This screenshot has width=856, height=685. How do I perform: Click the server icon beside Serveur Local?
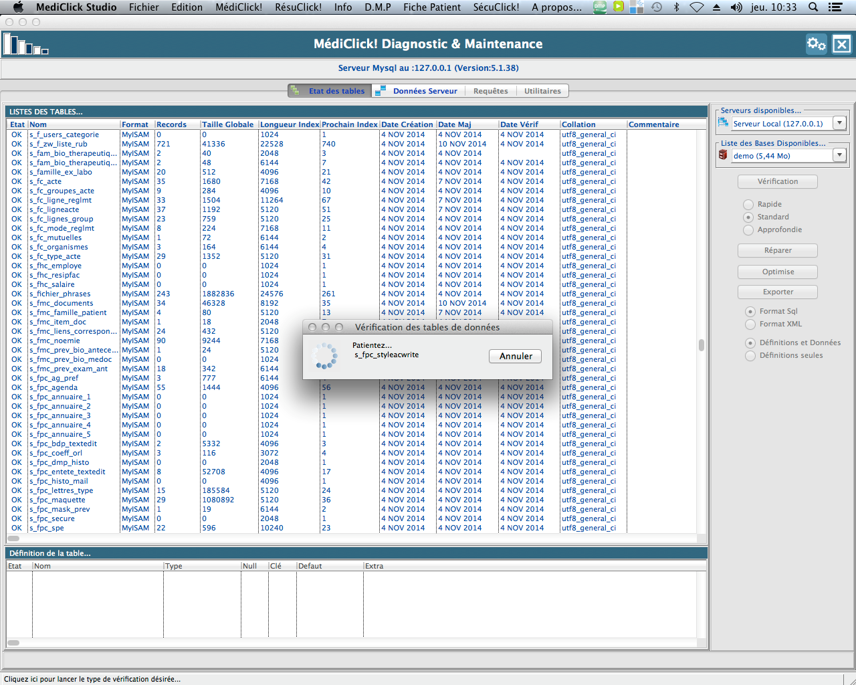pyautogui.click(x=724, y=123)
